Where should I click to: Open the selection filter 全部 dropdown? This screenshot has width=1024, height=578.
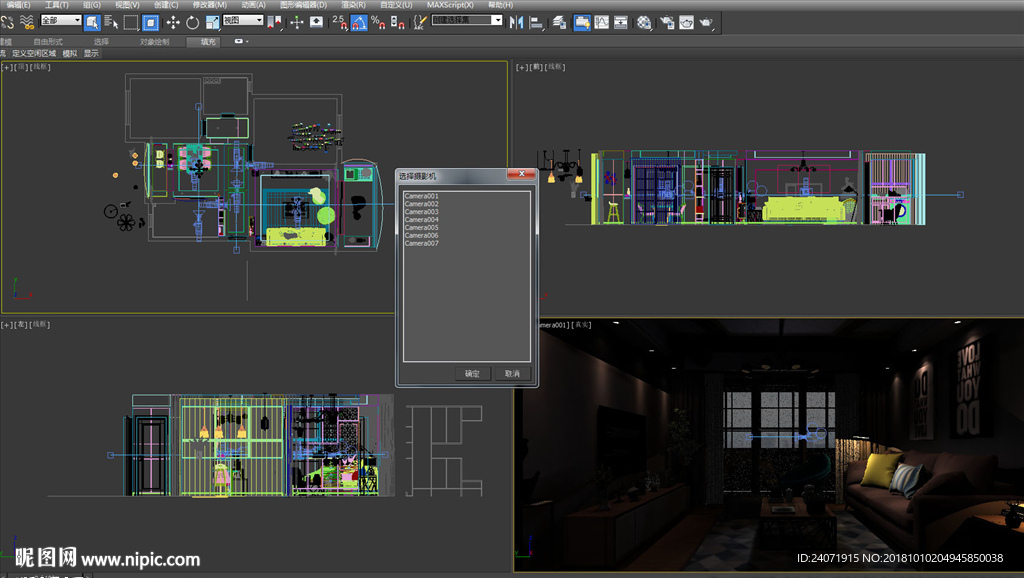61,20
